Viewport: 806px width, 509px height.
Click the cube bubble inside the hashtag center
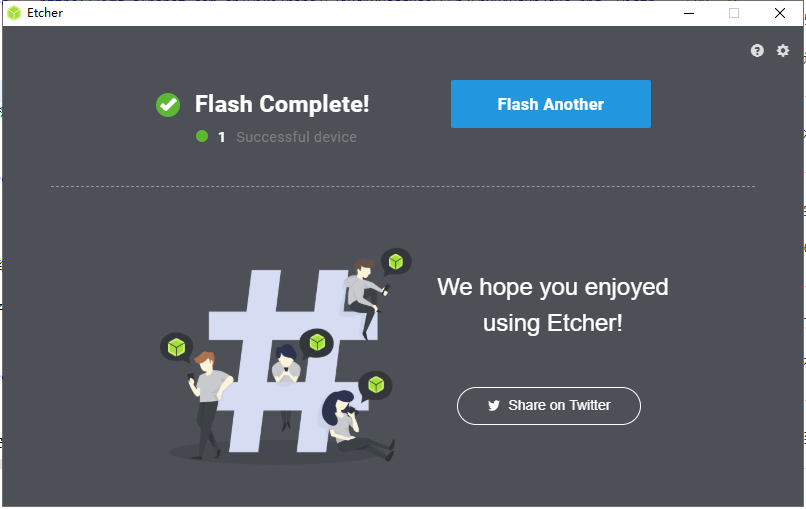coord(317,343)
